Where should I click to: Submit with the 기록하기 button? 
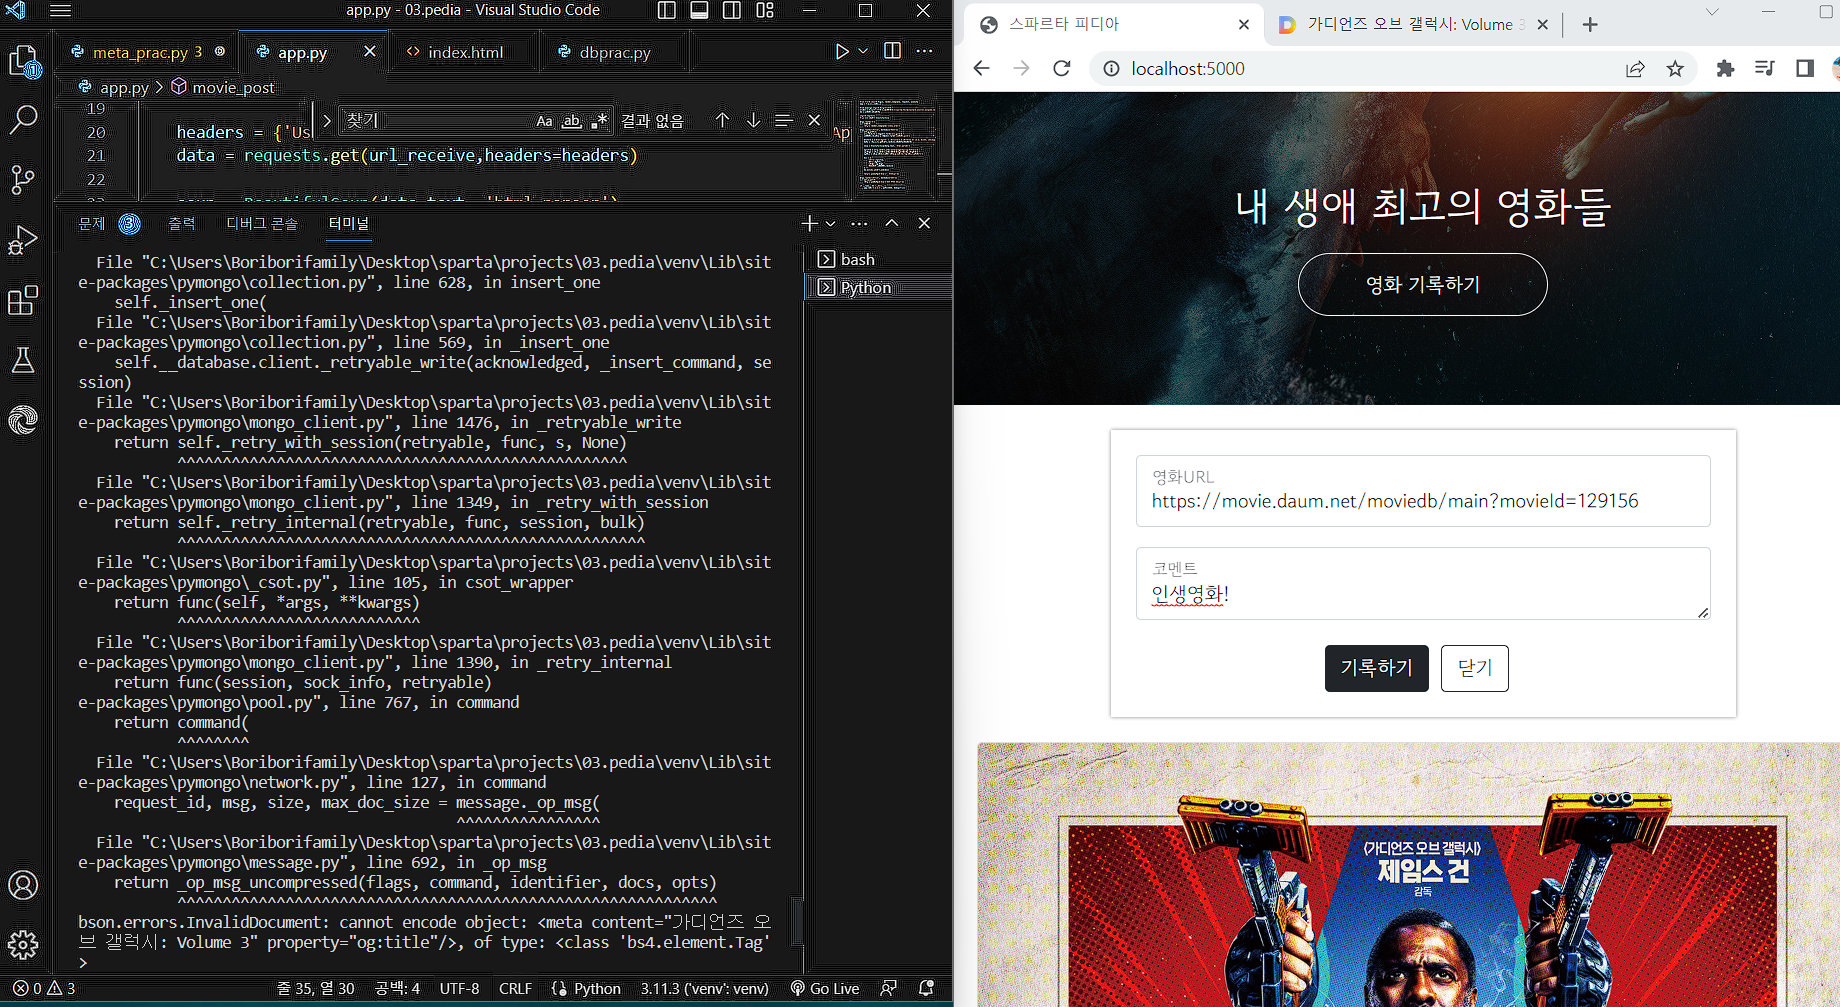[x=1376, y=668]
